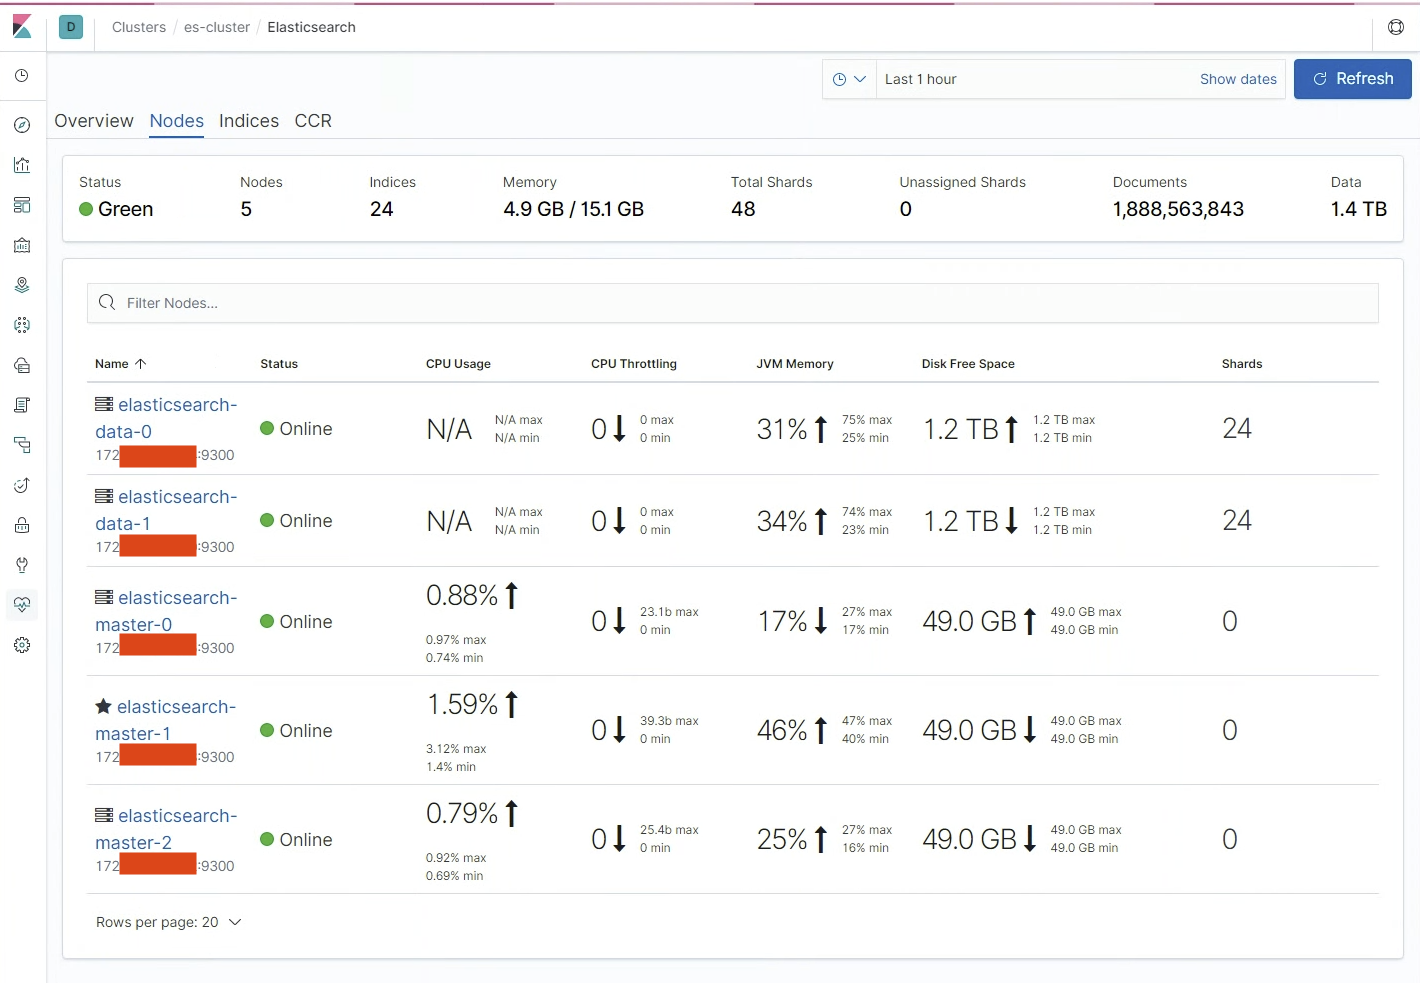
Task: Sort by Shards column header
Action: [1242, 364]
